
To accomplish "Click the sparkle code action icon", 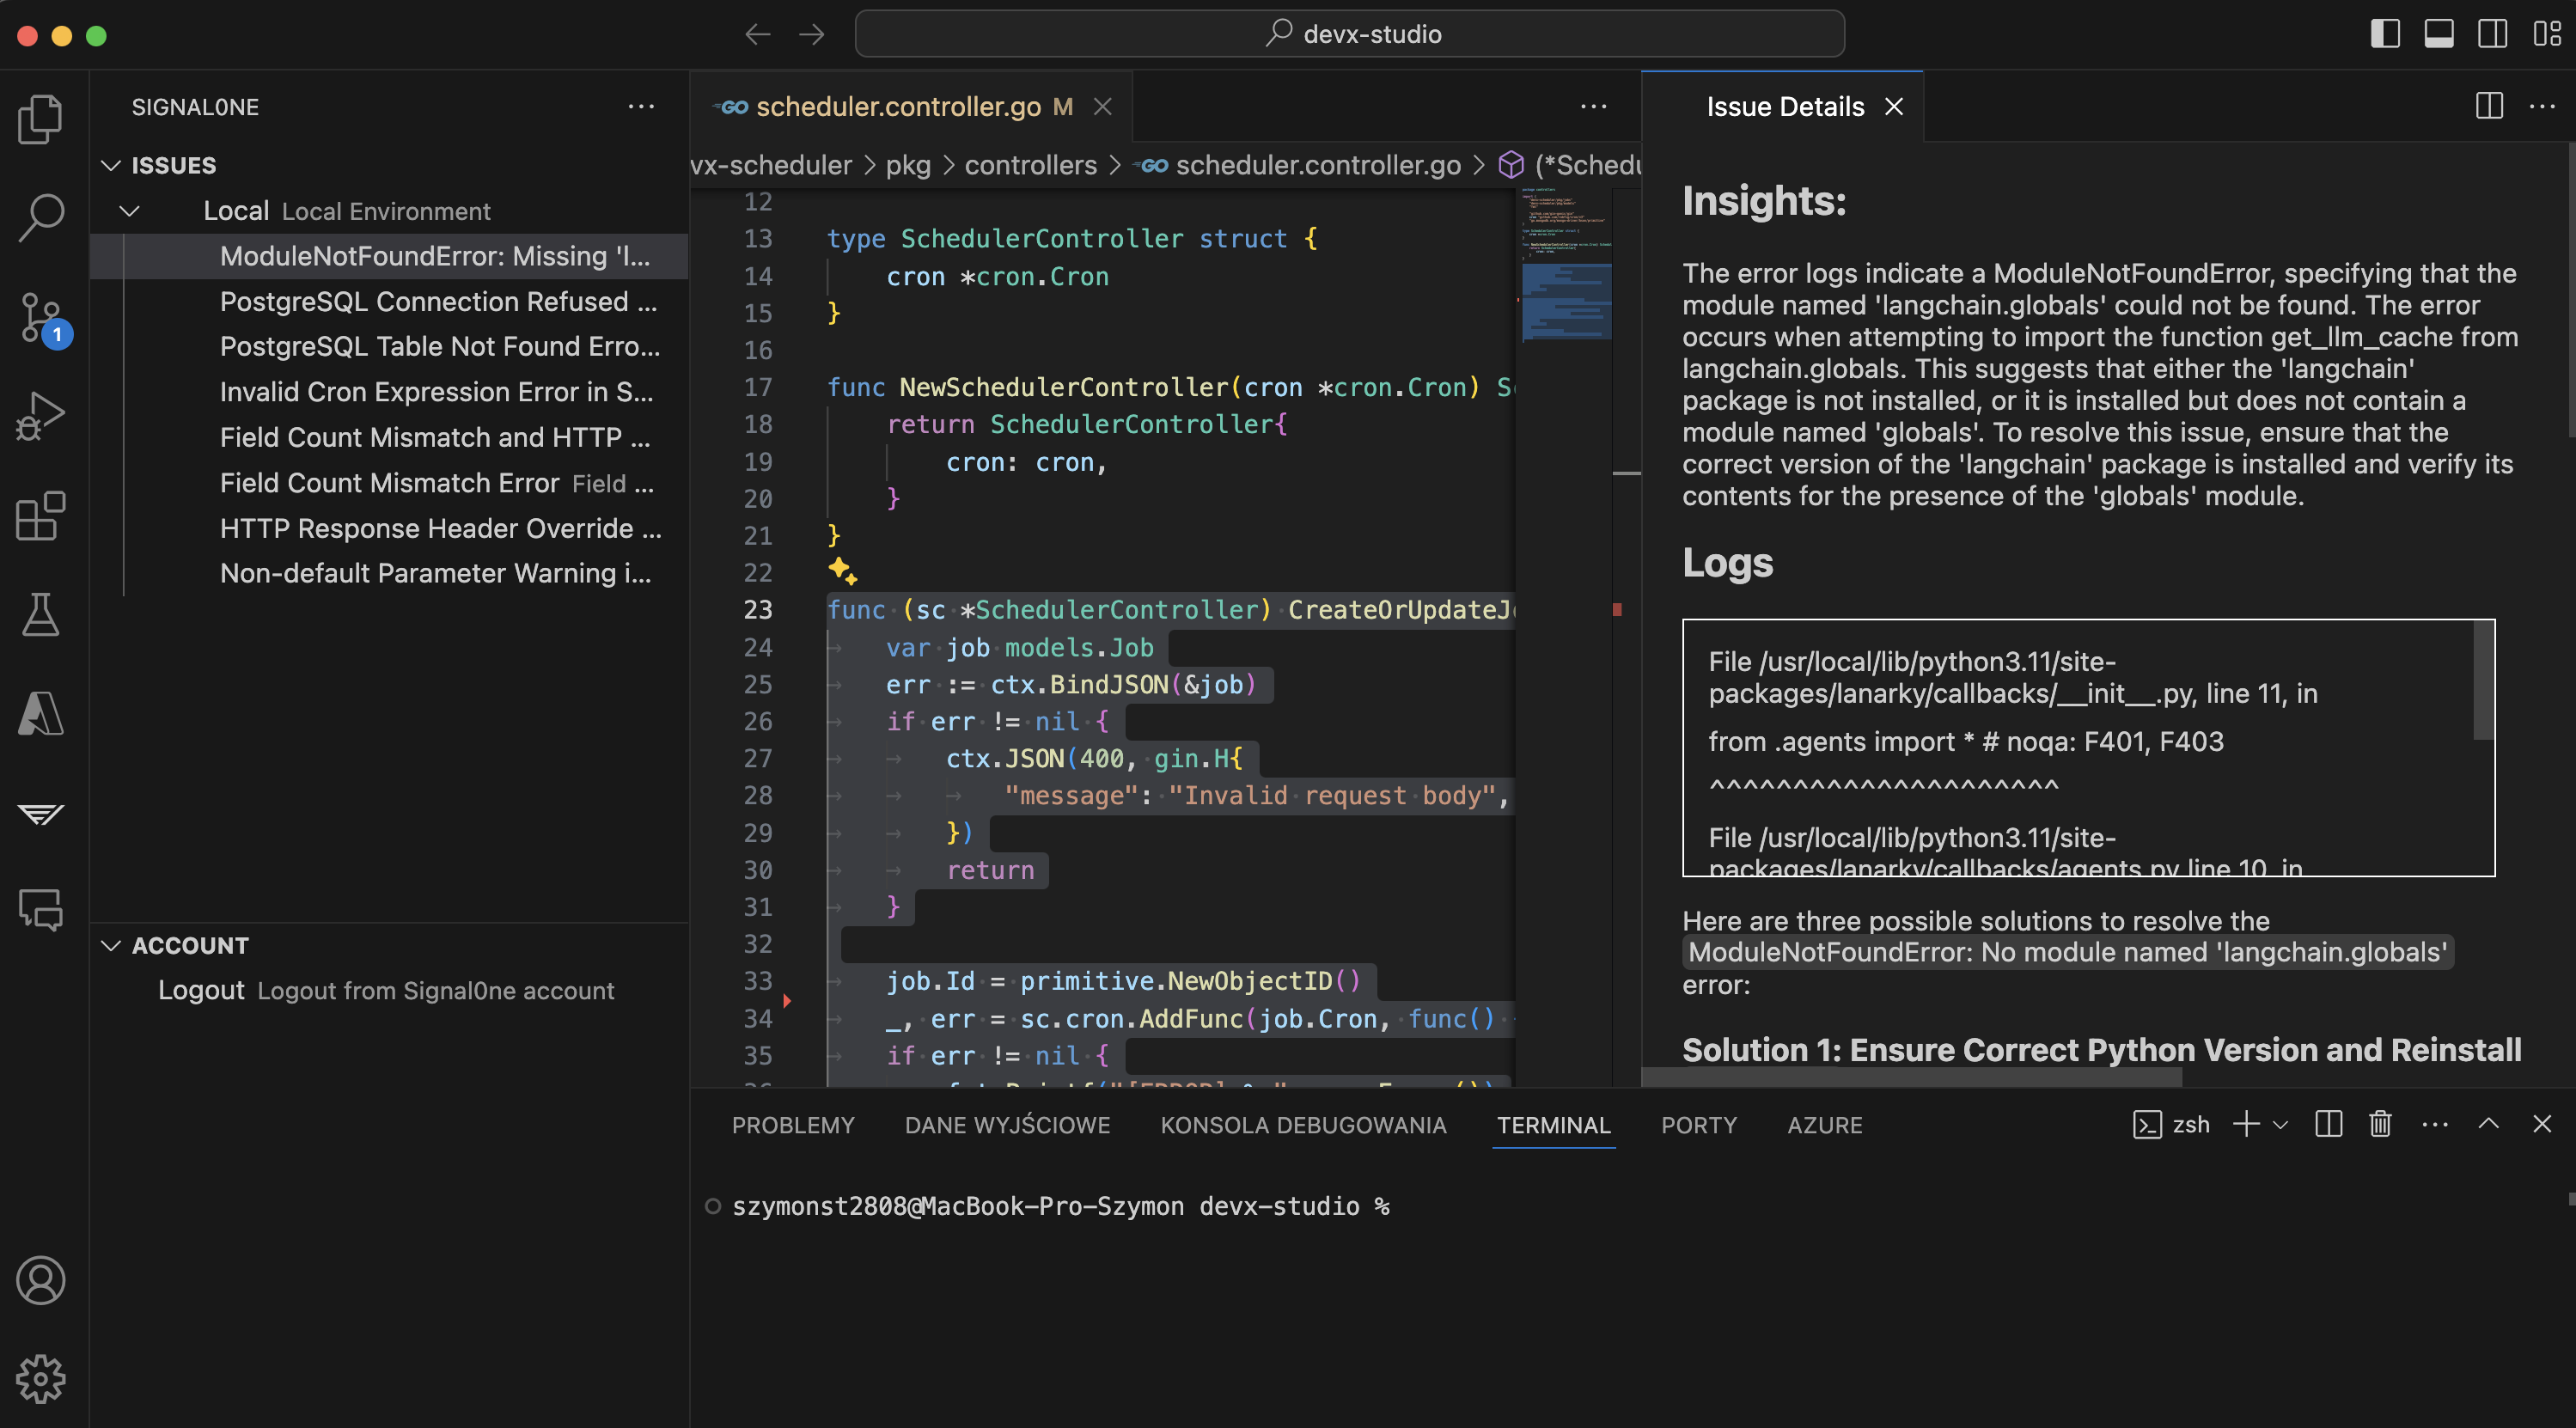I will click(x=842, y=571).
